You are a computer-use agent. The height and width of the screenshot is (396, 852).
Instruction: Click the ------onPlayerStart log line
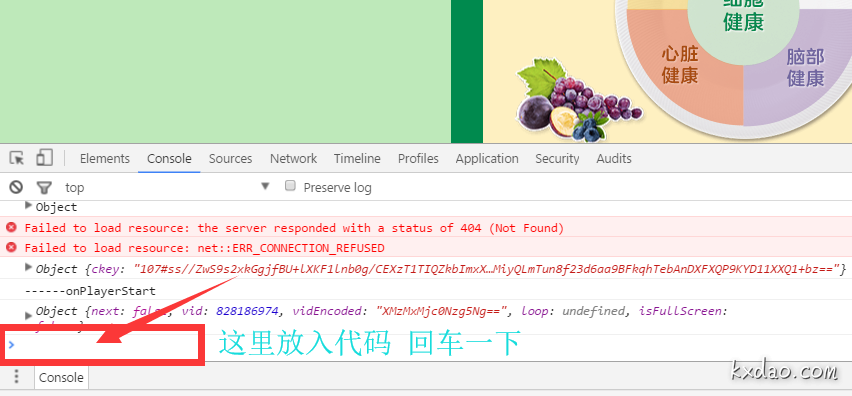coord(90,291)
